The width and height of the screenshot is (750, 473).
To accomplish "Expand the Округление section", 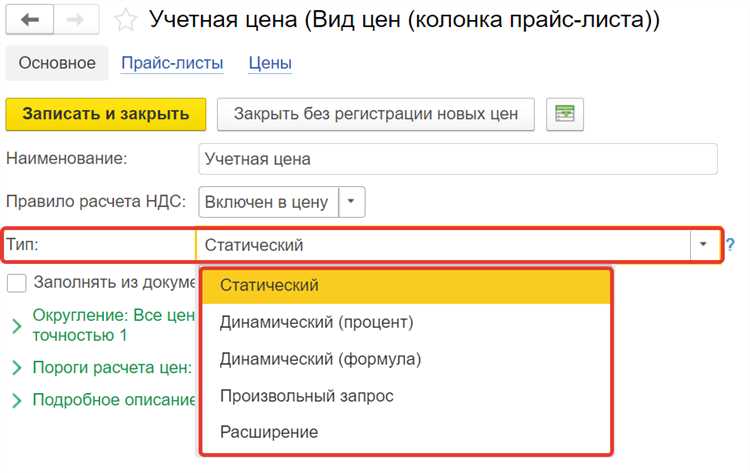I will tap(17, 326).
